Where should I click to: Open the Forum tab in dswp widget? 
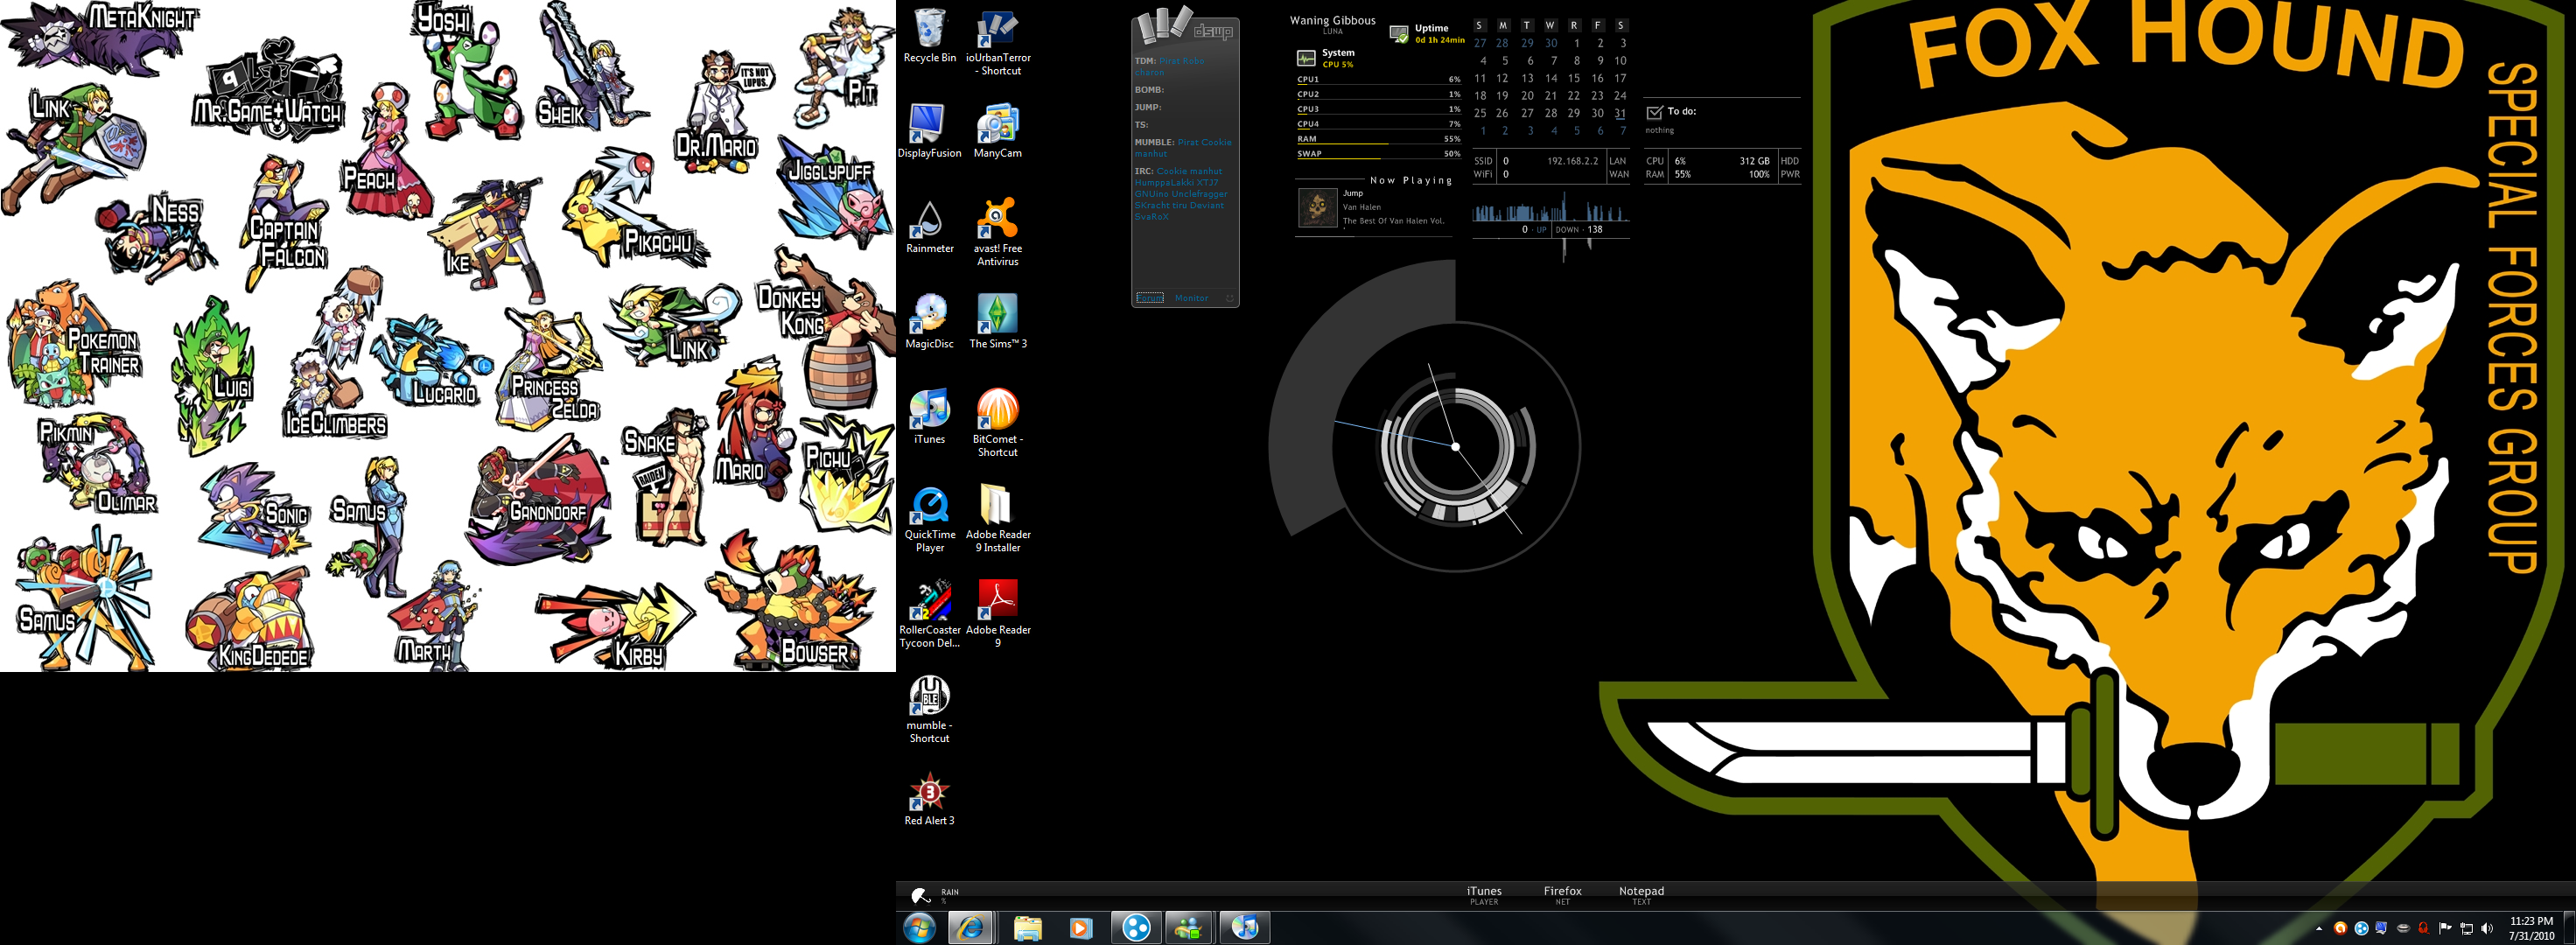click(1150, 298)
